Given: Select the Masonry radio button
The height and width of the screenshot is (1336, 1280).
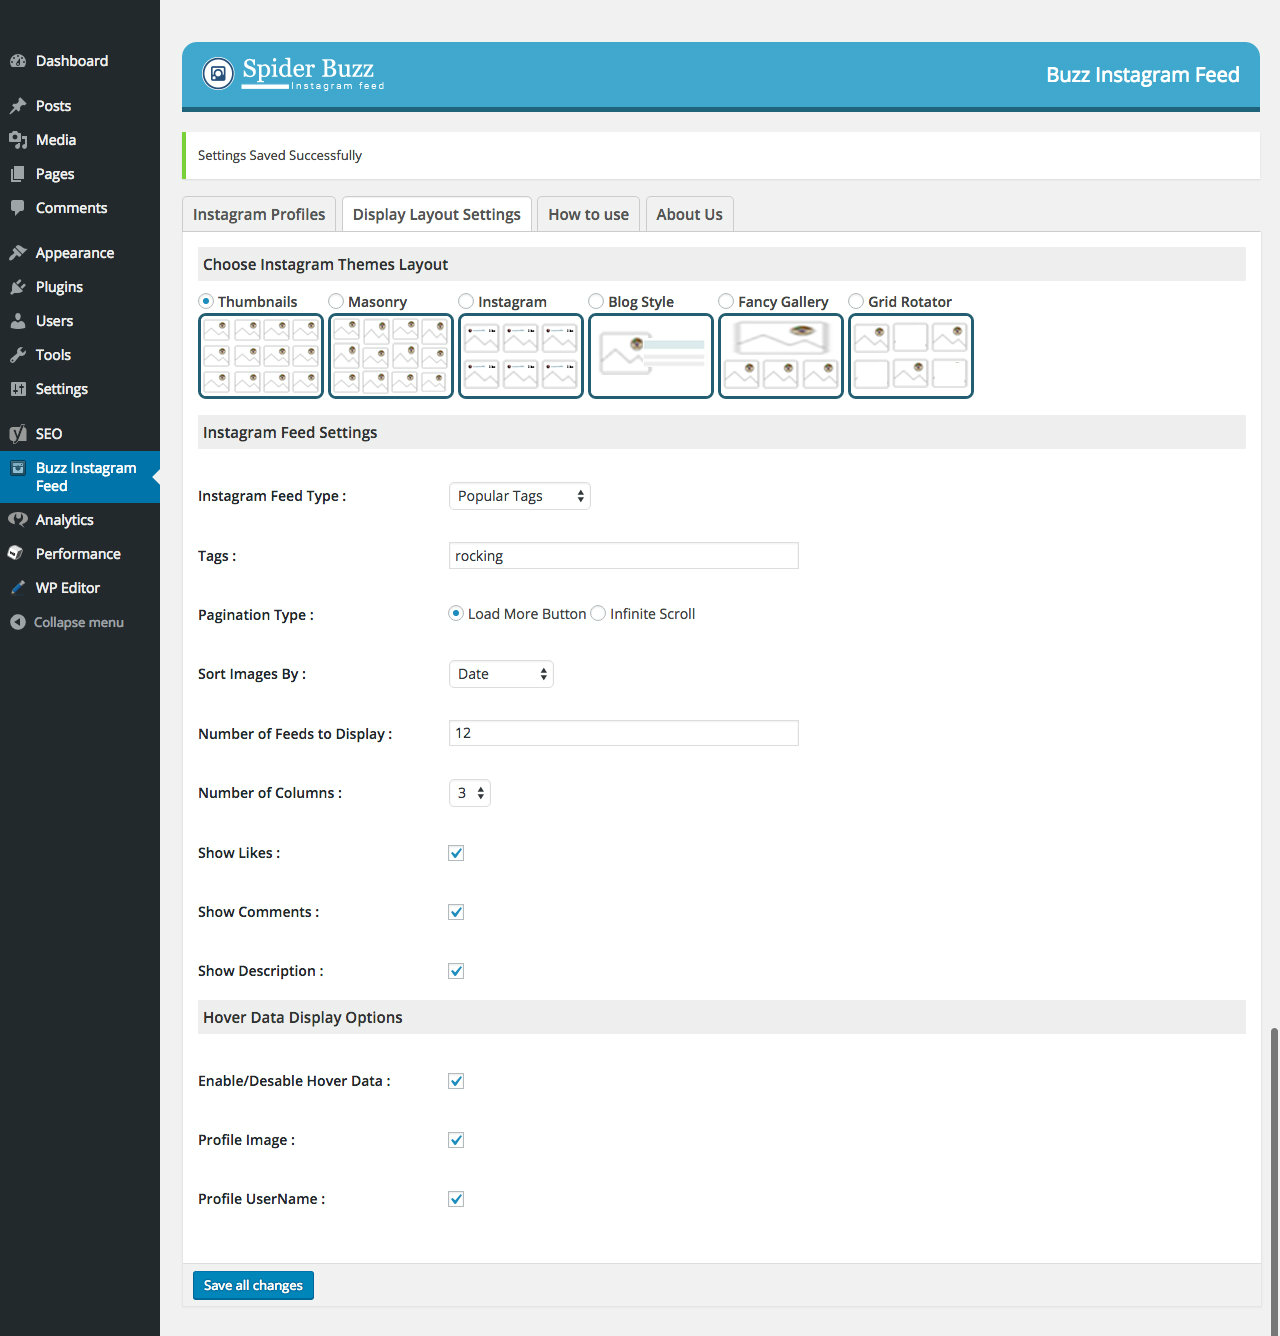Looking at the screenshot, I should tap(336, 301).
